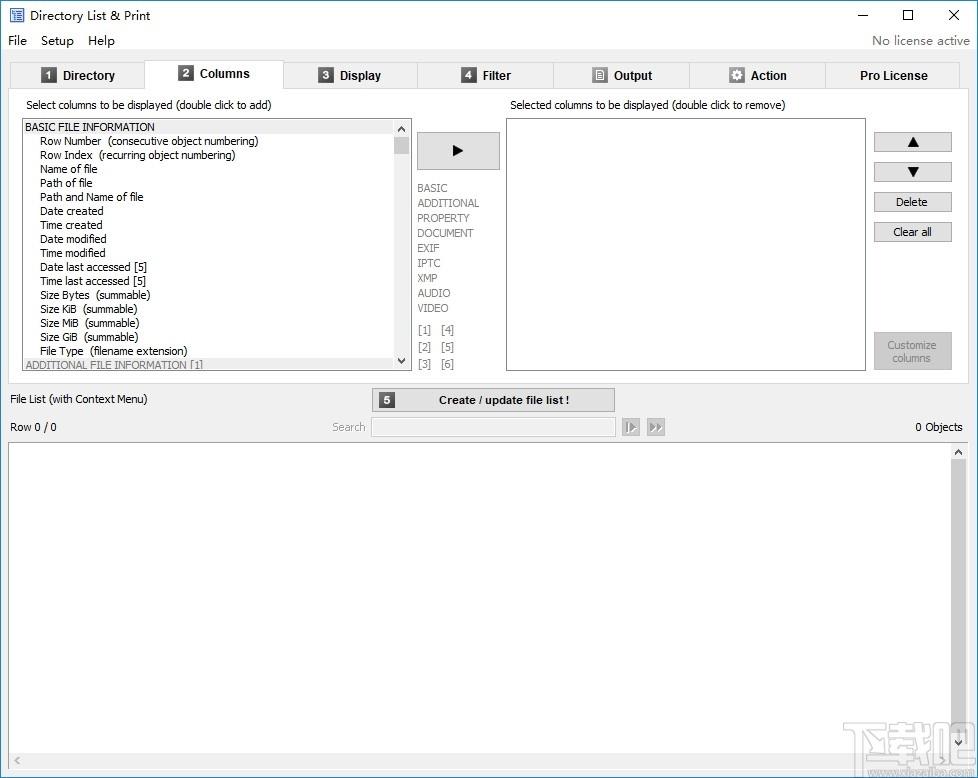Click search next result icon
This screenshot has width=978, height=778.
pyautogui.click(x=631, y=427)
